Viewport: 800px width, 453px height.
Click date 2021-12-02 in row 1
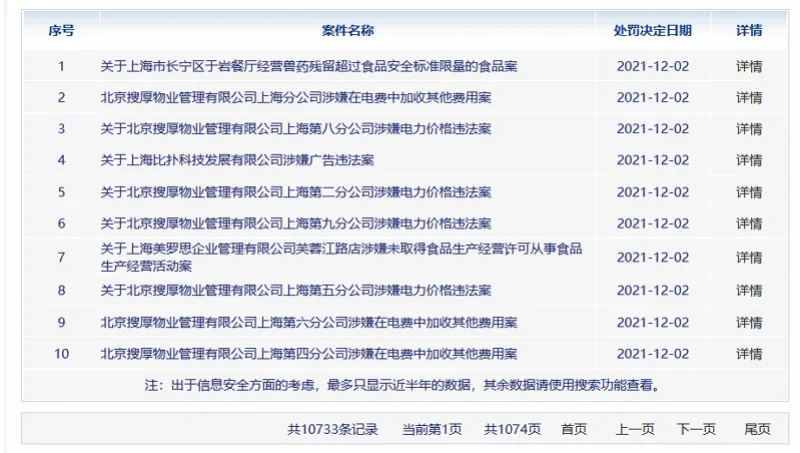pos(653,66)
